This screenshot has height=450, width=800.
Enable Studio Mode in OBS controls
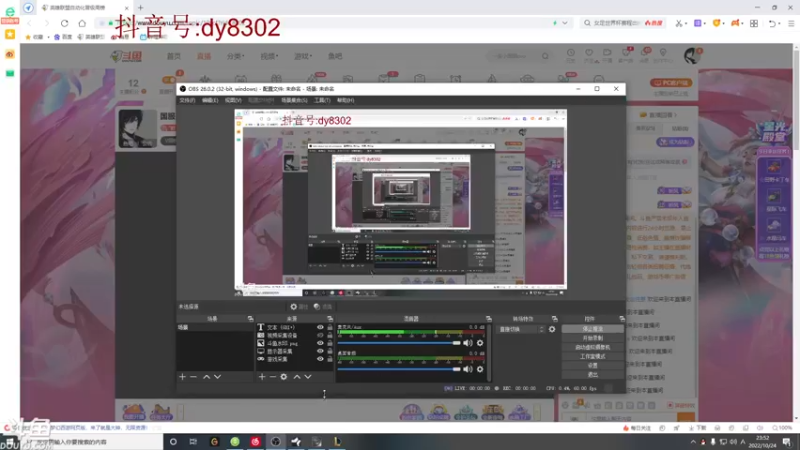[x=592, y=357]
